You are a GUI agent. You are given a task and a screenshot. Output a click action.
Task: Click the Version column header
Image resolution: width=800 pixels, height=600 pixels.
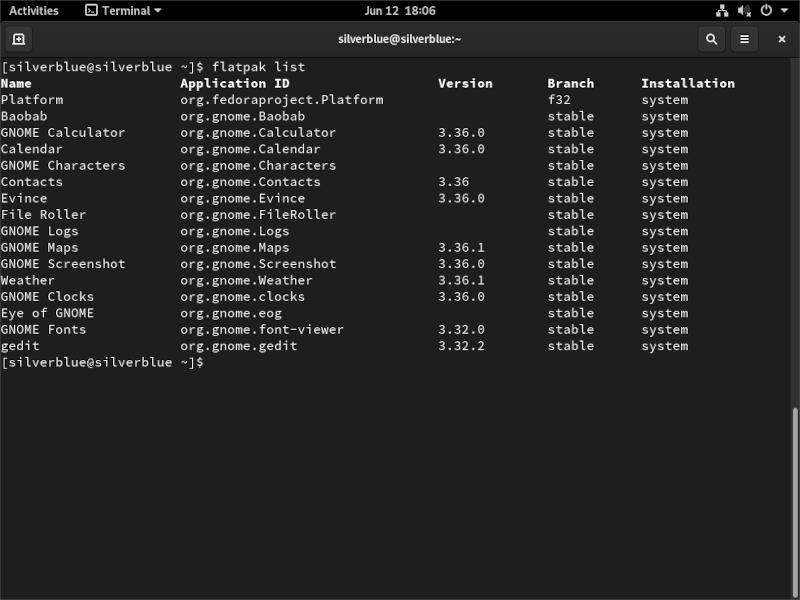465,83
